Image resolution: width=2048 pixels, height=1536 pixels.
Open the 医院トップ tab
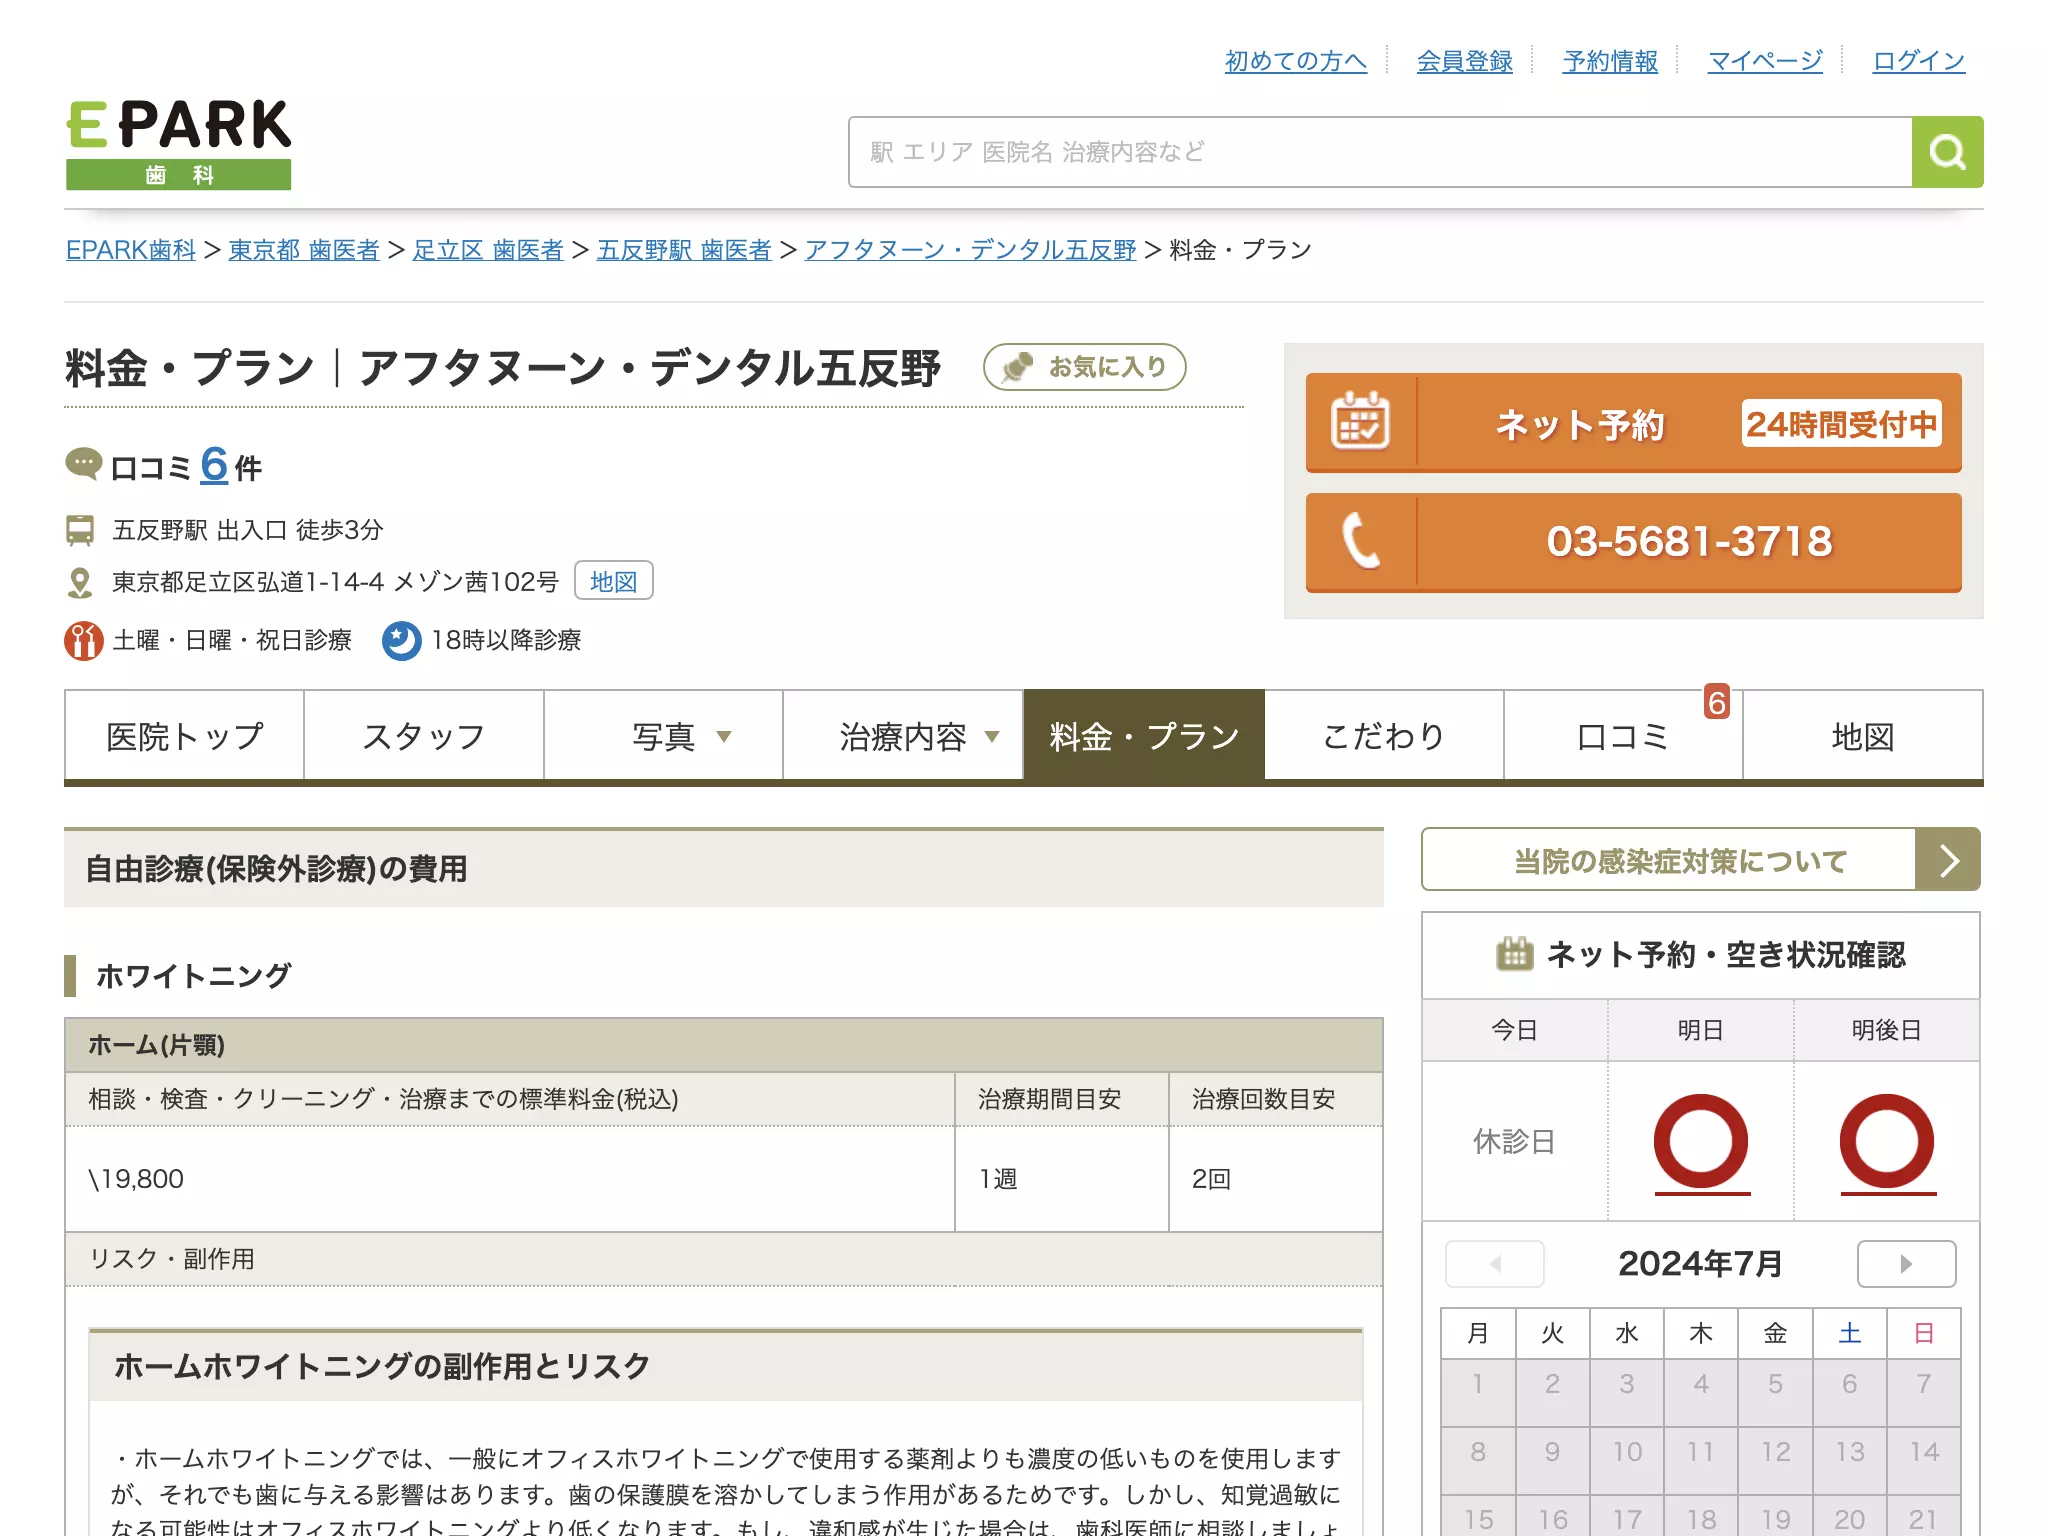coord(184,736)
